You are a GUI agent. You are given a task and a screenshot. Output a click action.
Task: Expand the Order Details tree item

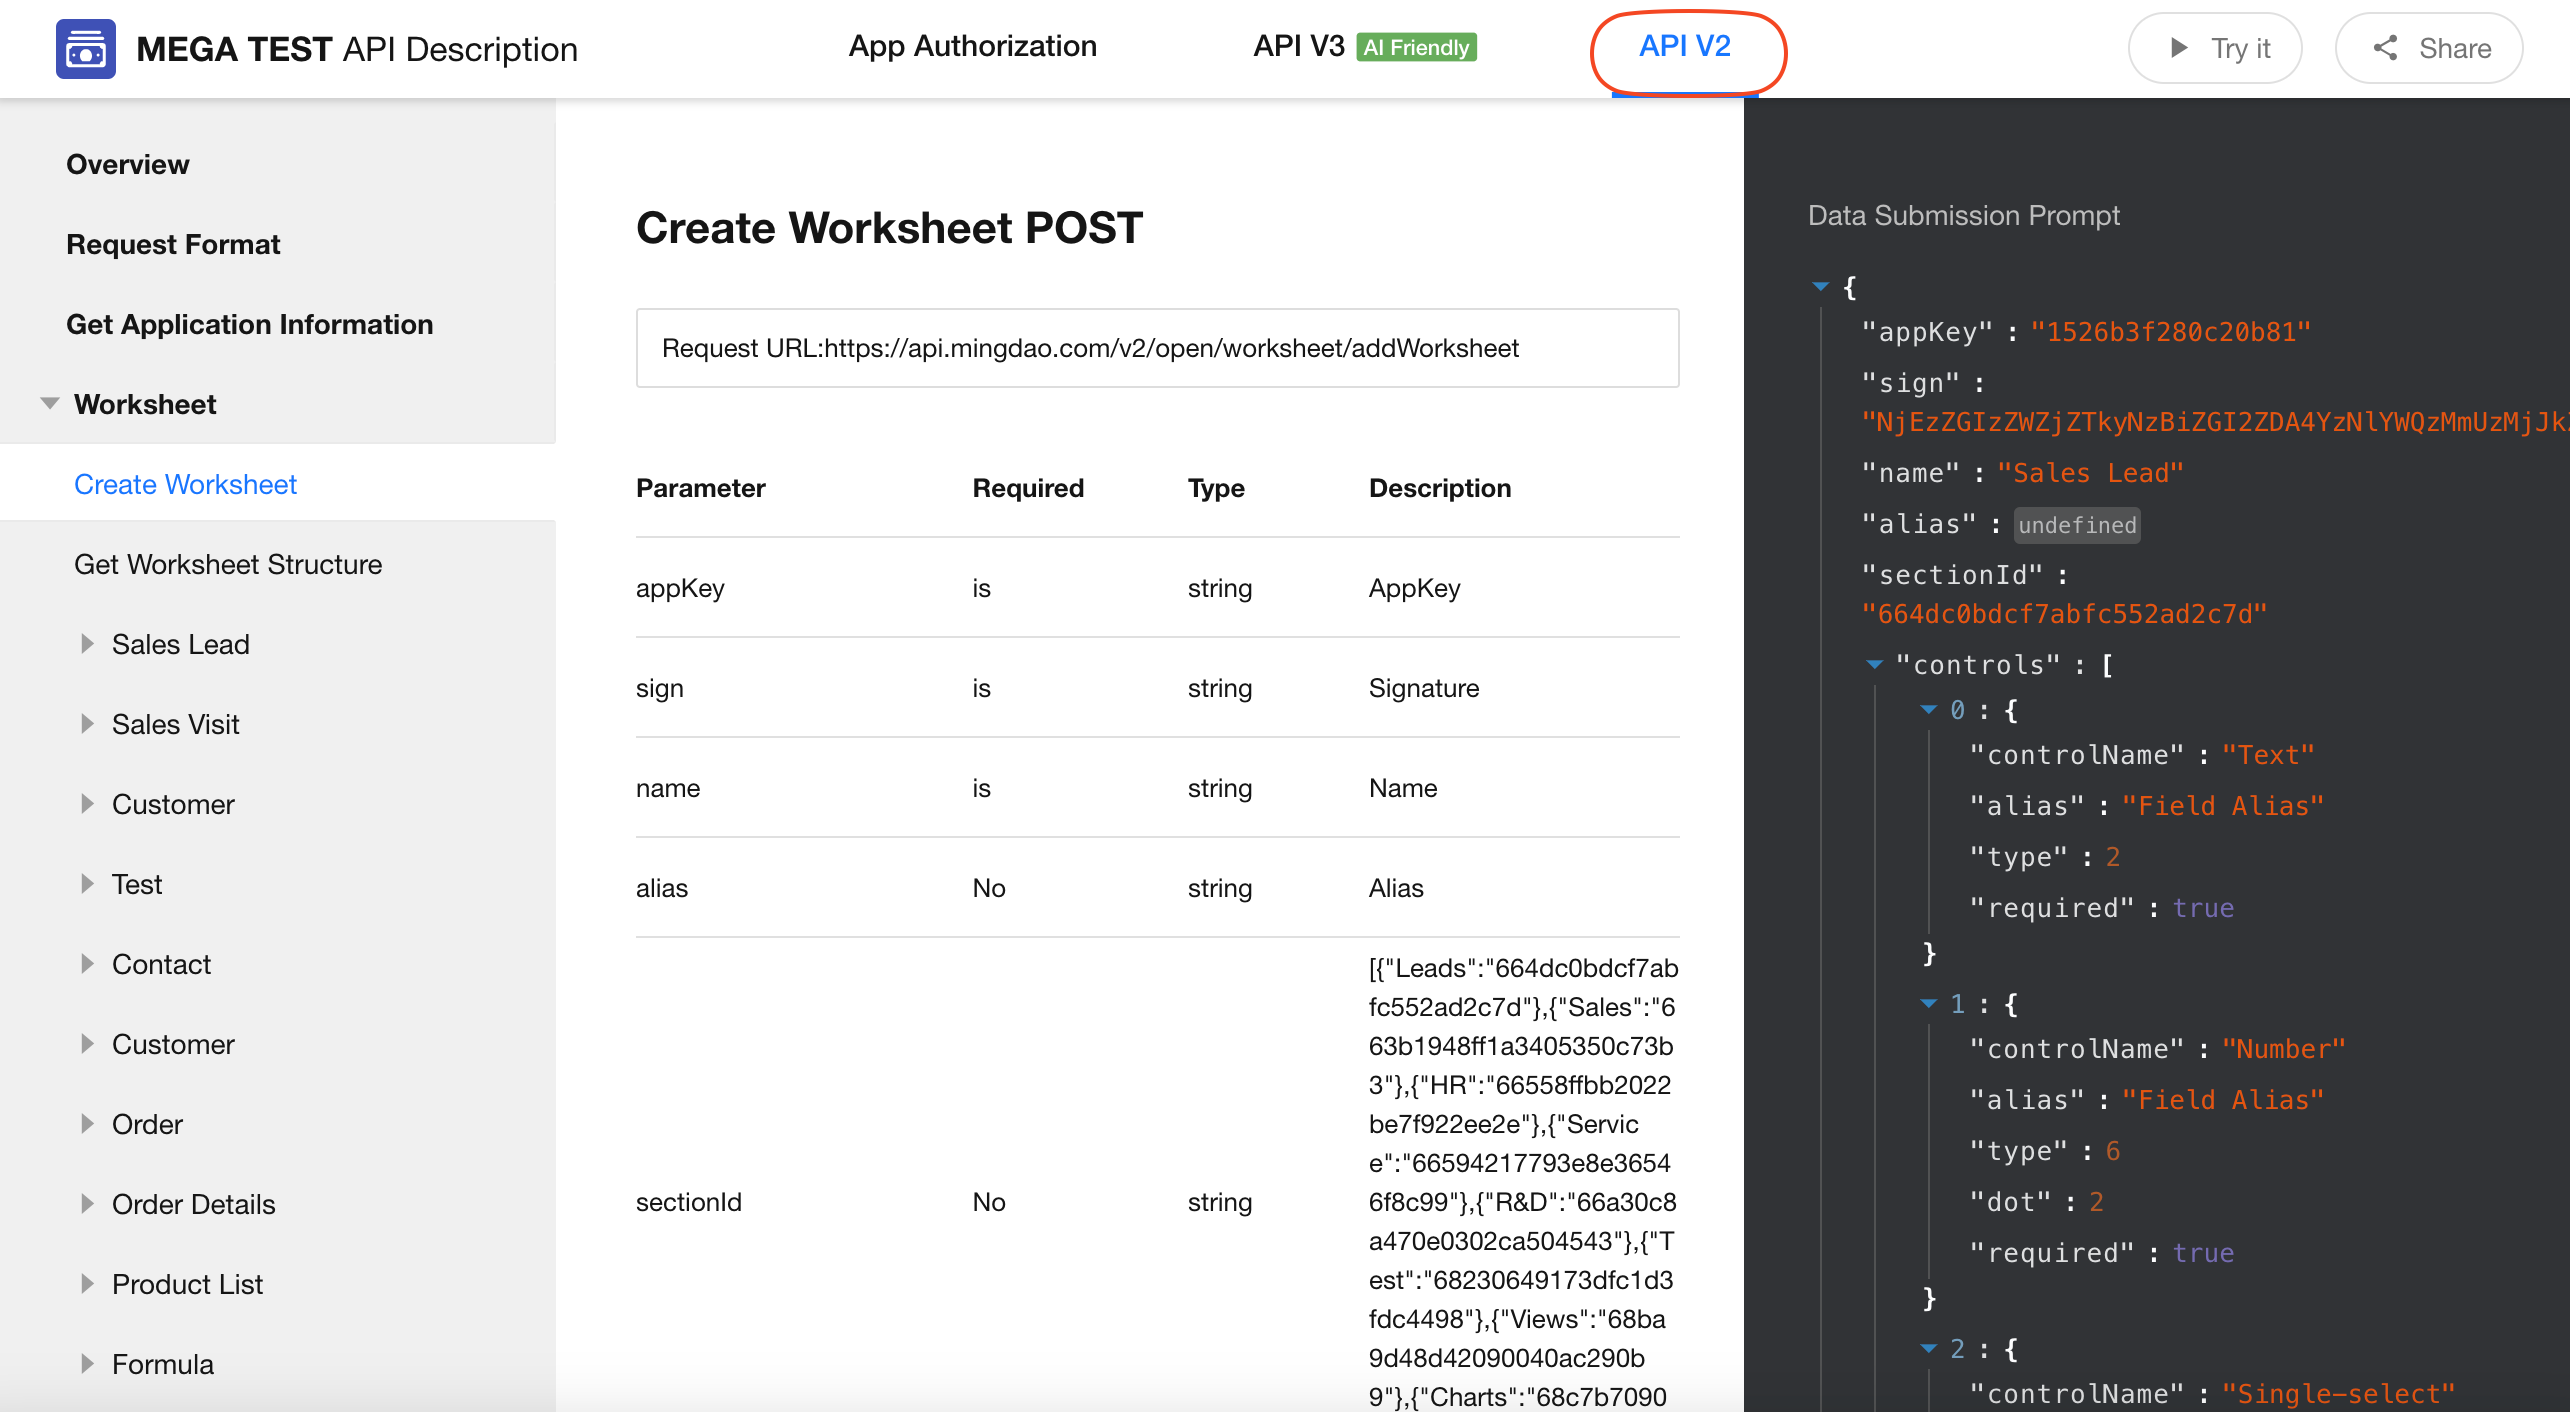[x=87, y=1204]
